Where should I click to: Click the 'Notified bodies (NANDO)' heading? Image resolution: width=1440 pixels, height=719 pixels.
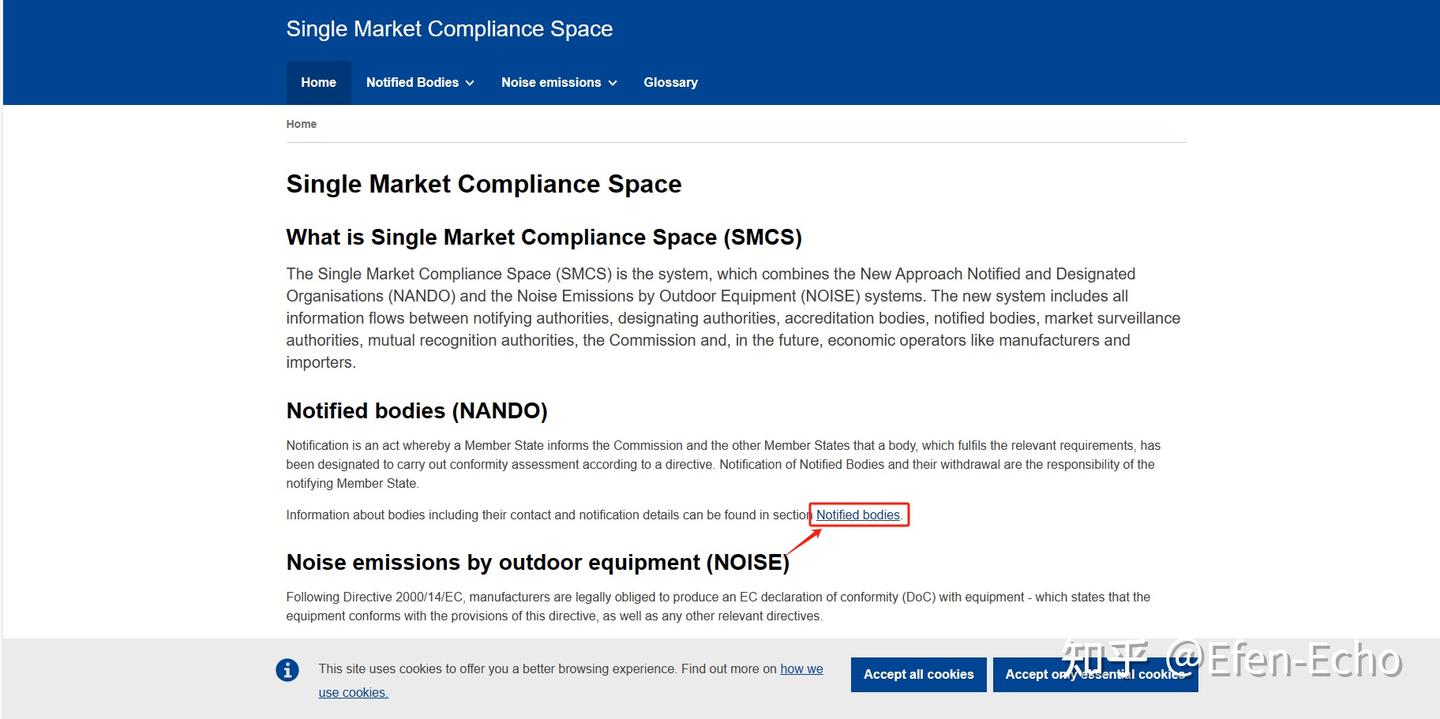(417, 411)
